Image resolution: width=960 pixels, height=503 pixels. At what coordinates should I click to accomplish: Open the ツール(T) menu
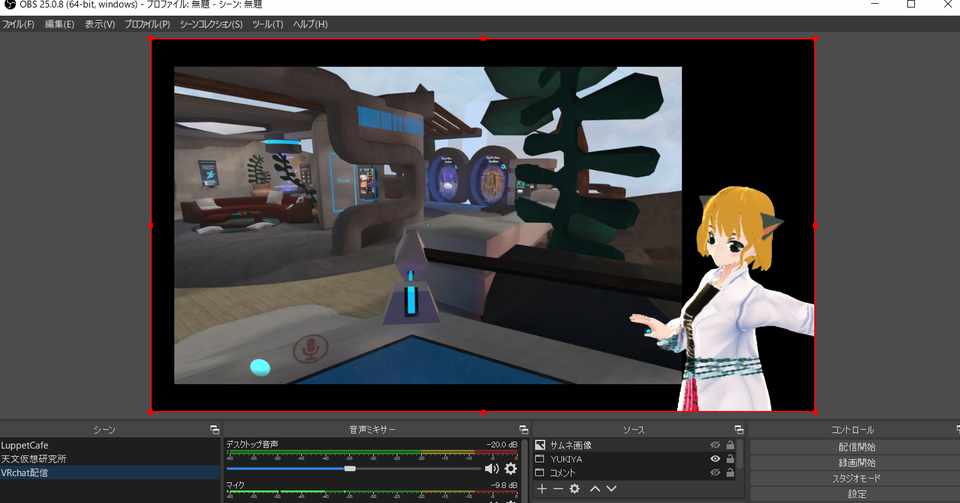[x=268, y=24]
